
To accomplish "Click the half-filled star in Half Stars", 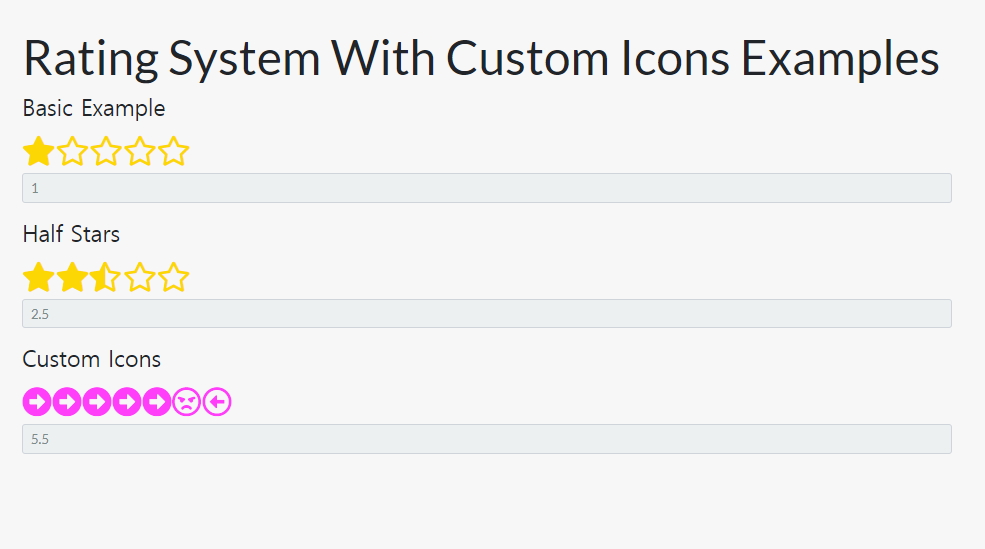I will click(106, 277).
